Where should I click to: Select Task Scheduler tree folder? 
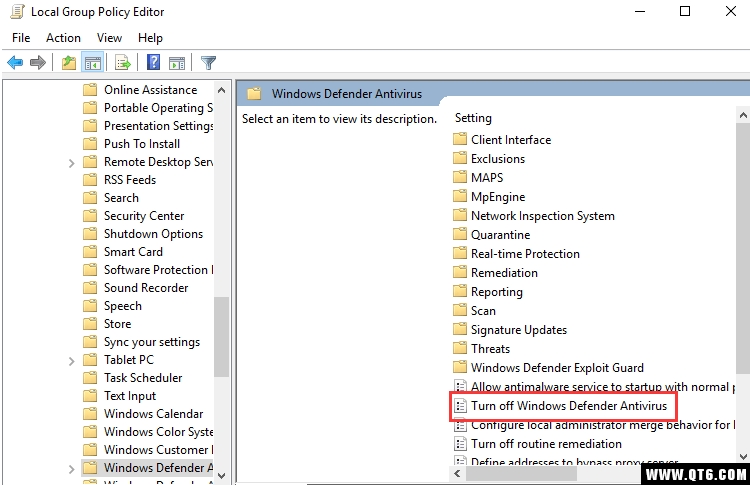132,378
